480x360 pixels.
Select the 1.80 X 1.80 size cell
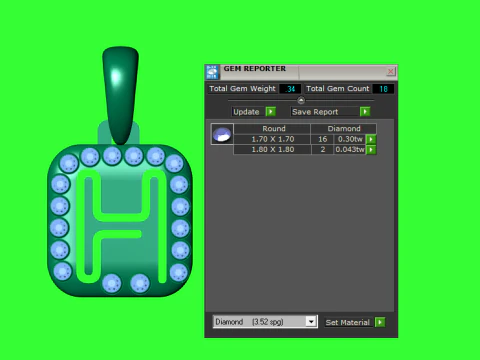pos(273,149)
